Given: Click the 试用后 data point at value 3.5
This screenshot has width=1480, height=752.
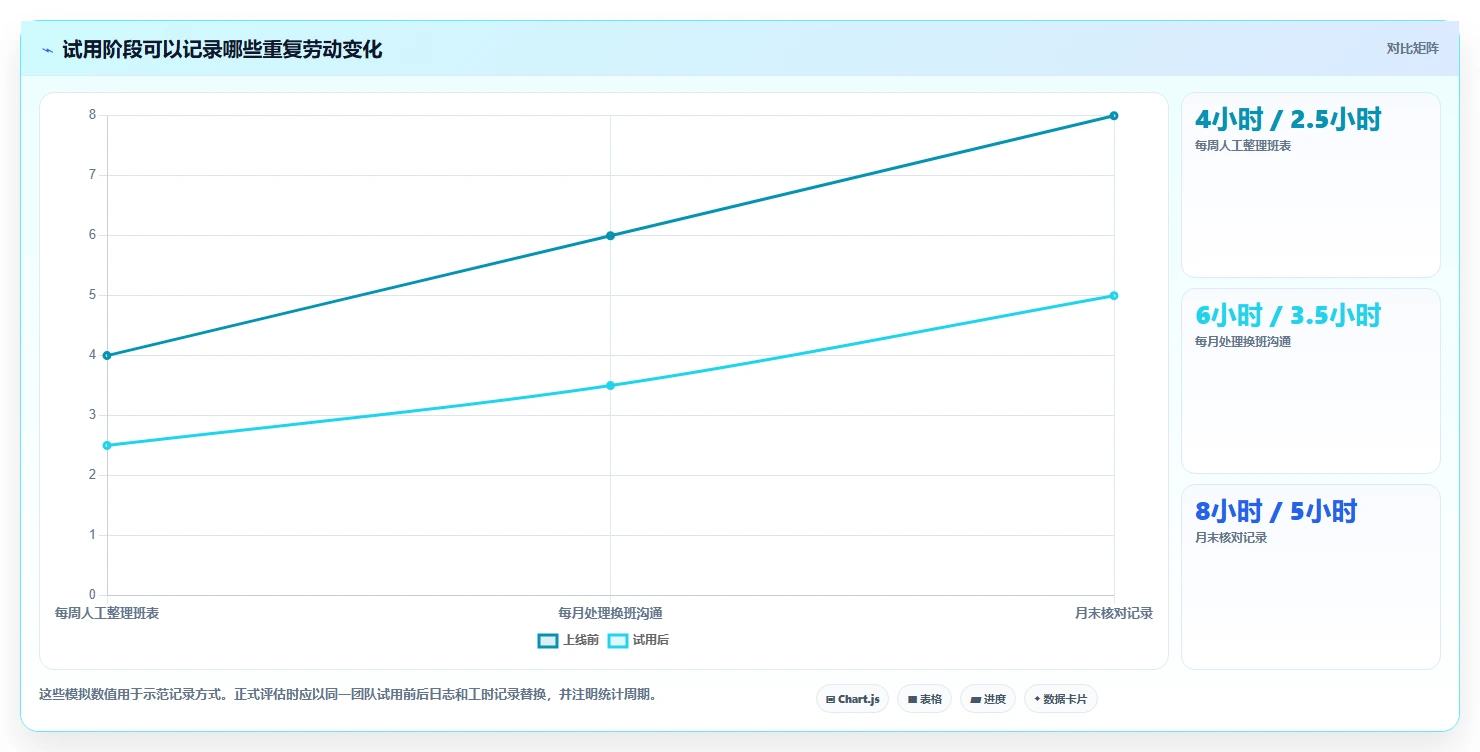Looking at the screenshot, I should pos(610,385).
